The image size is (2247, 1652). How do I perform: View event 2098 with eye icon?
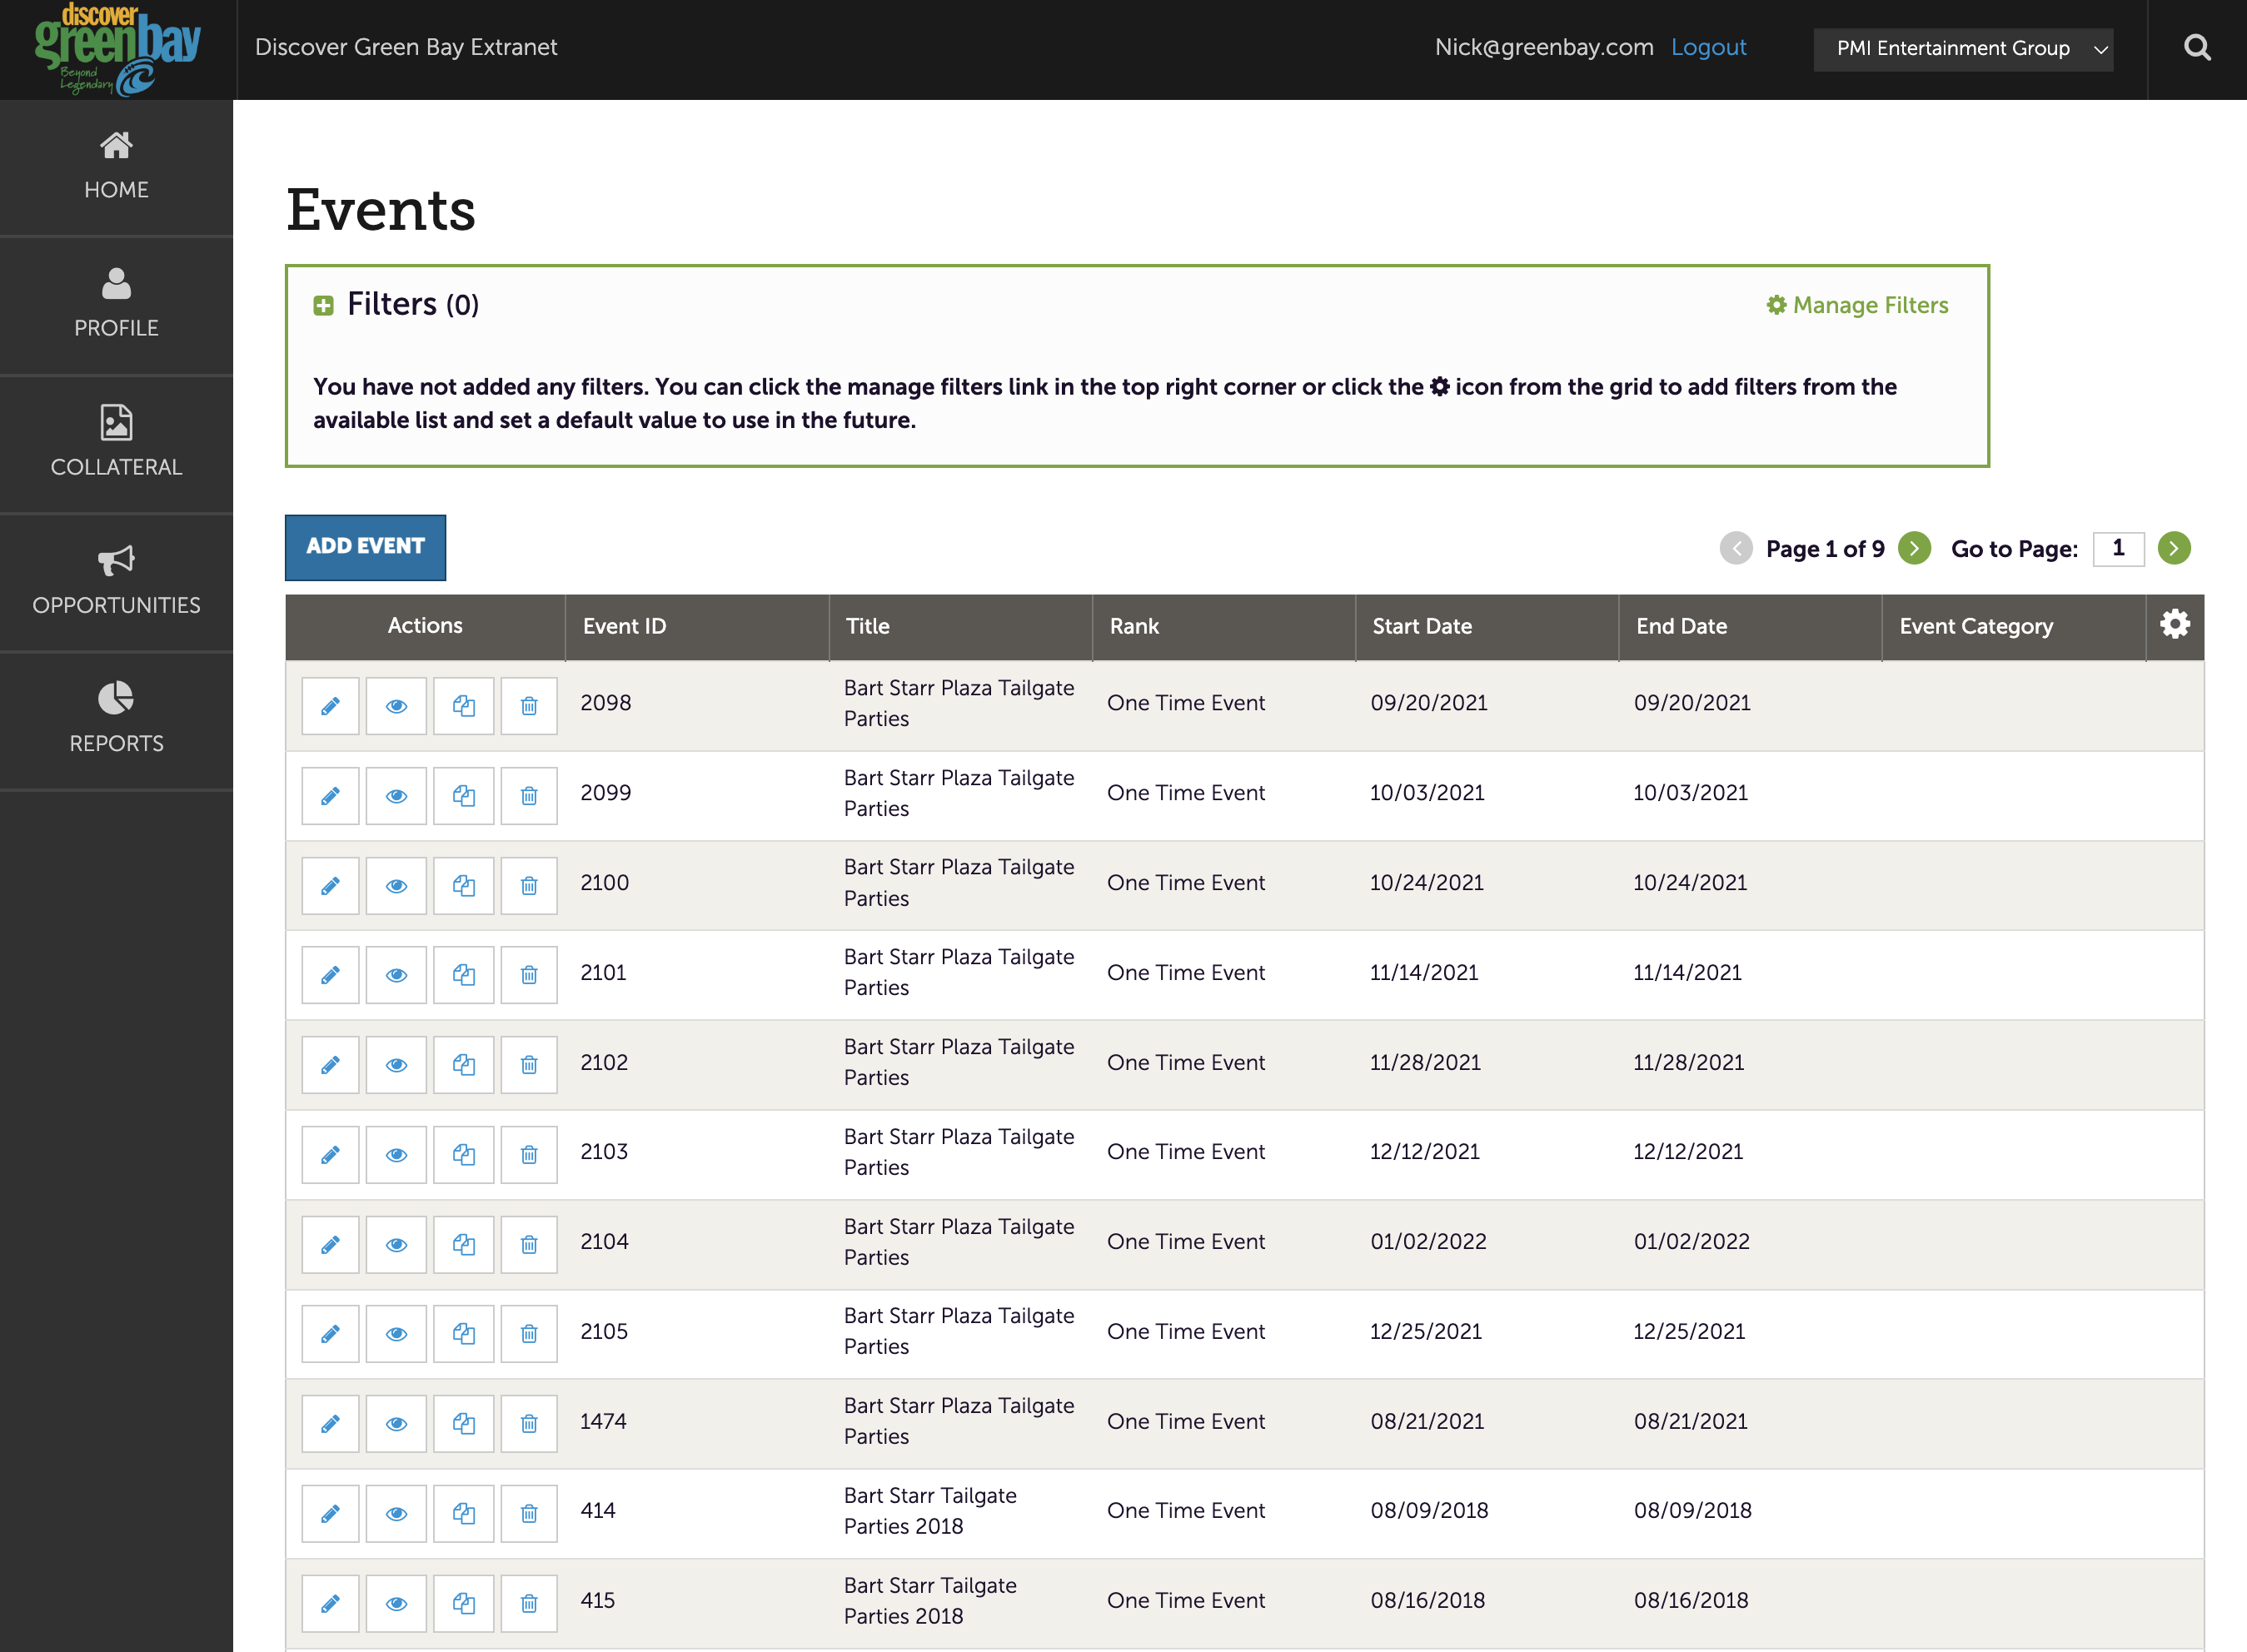[396, 706]
